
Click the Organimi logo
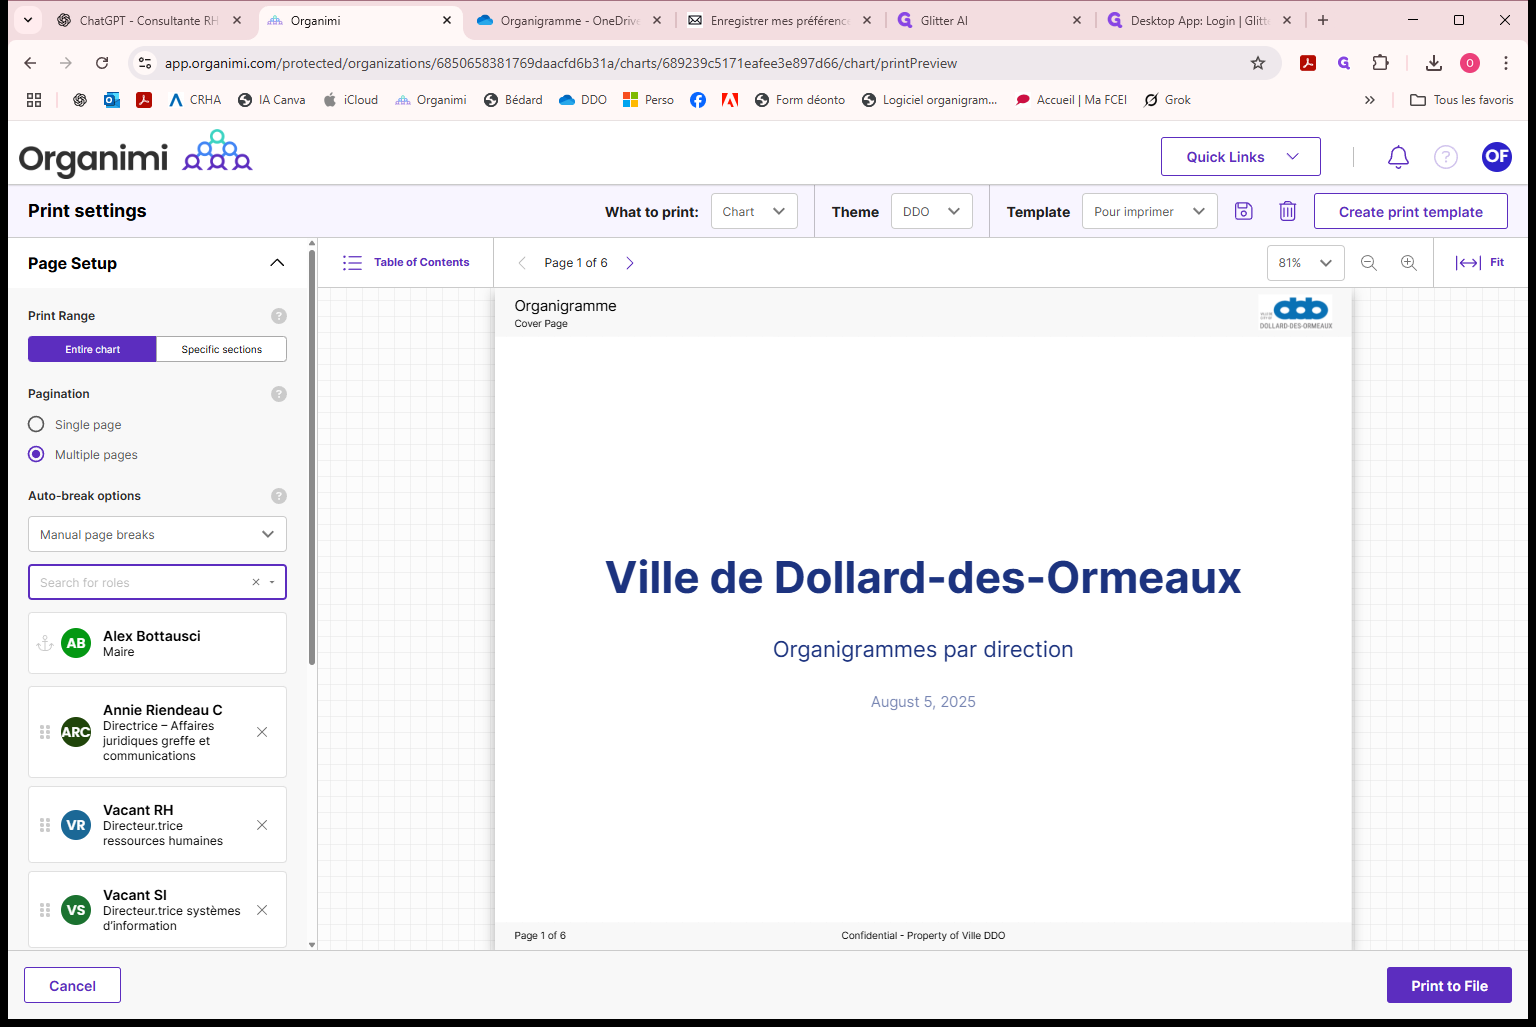135,154
